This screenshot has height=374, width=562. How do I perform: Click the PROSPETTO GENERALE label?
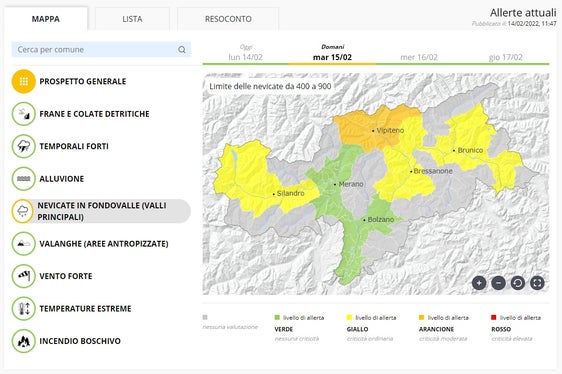83,81
